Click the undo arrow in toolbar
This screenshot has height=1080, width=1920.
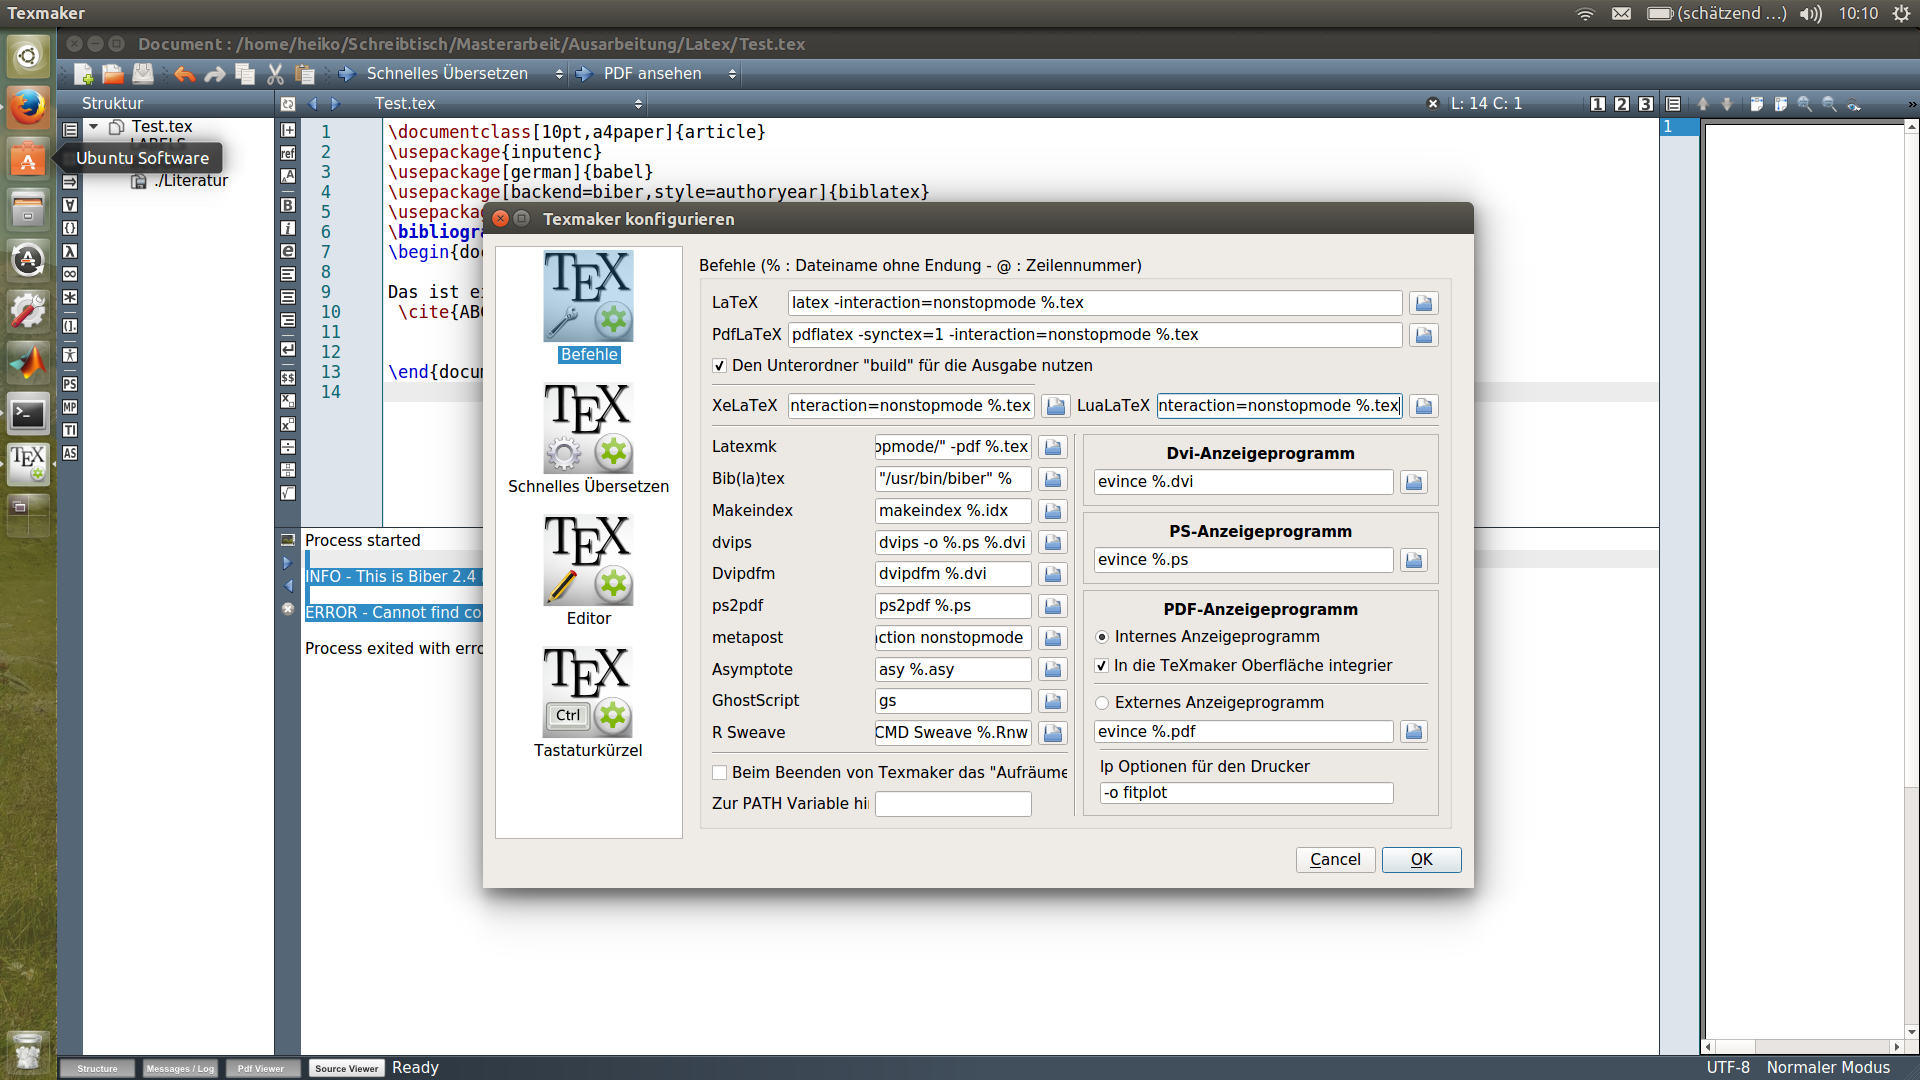[x=185, y=74]
